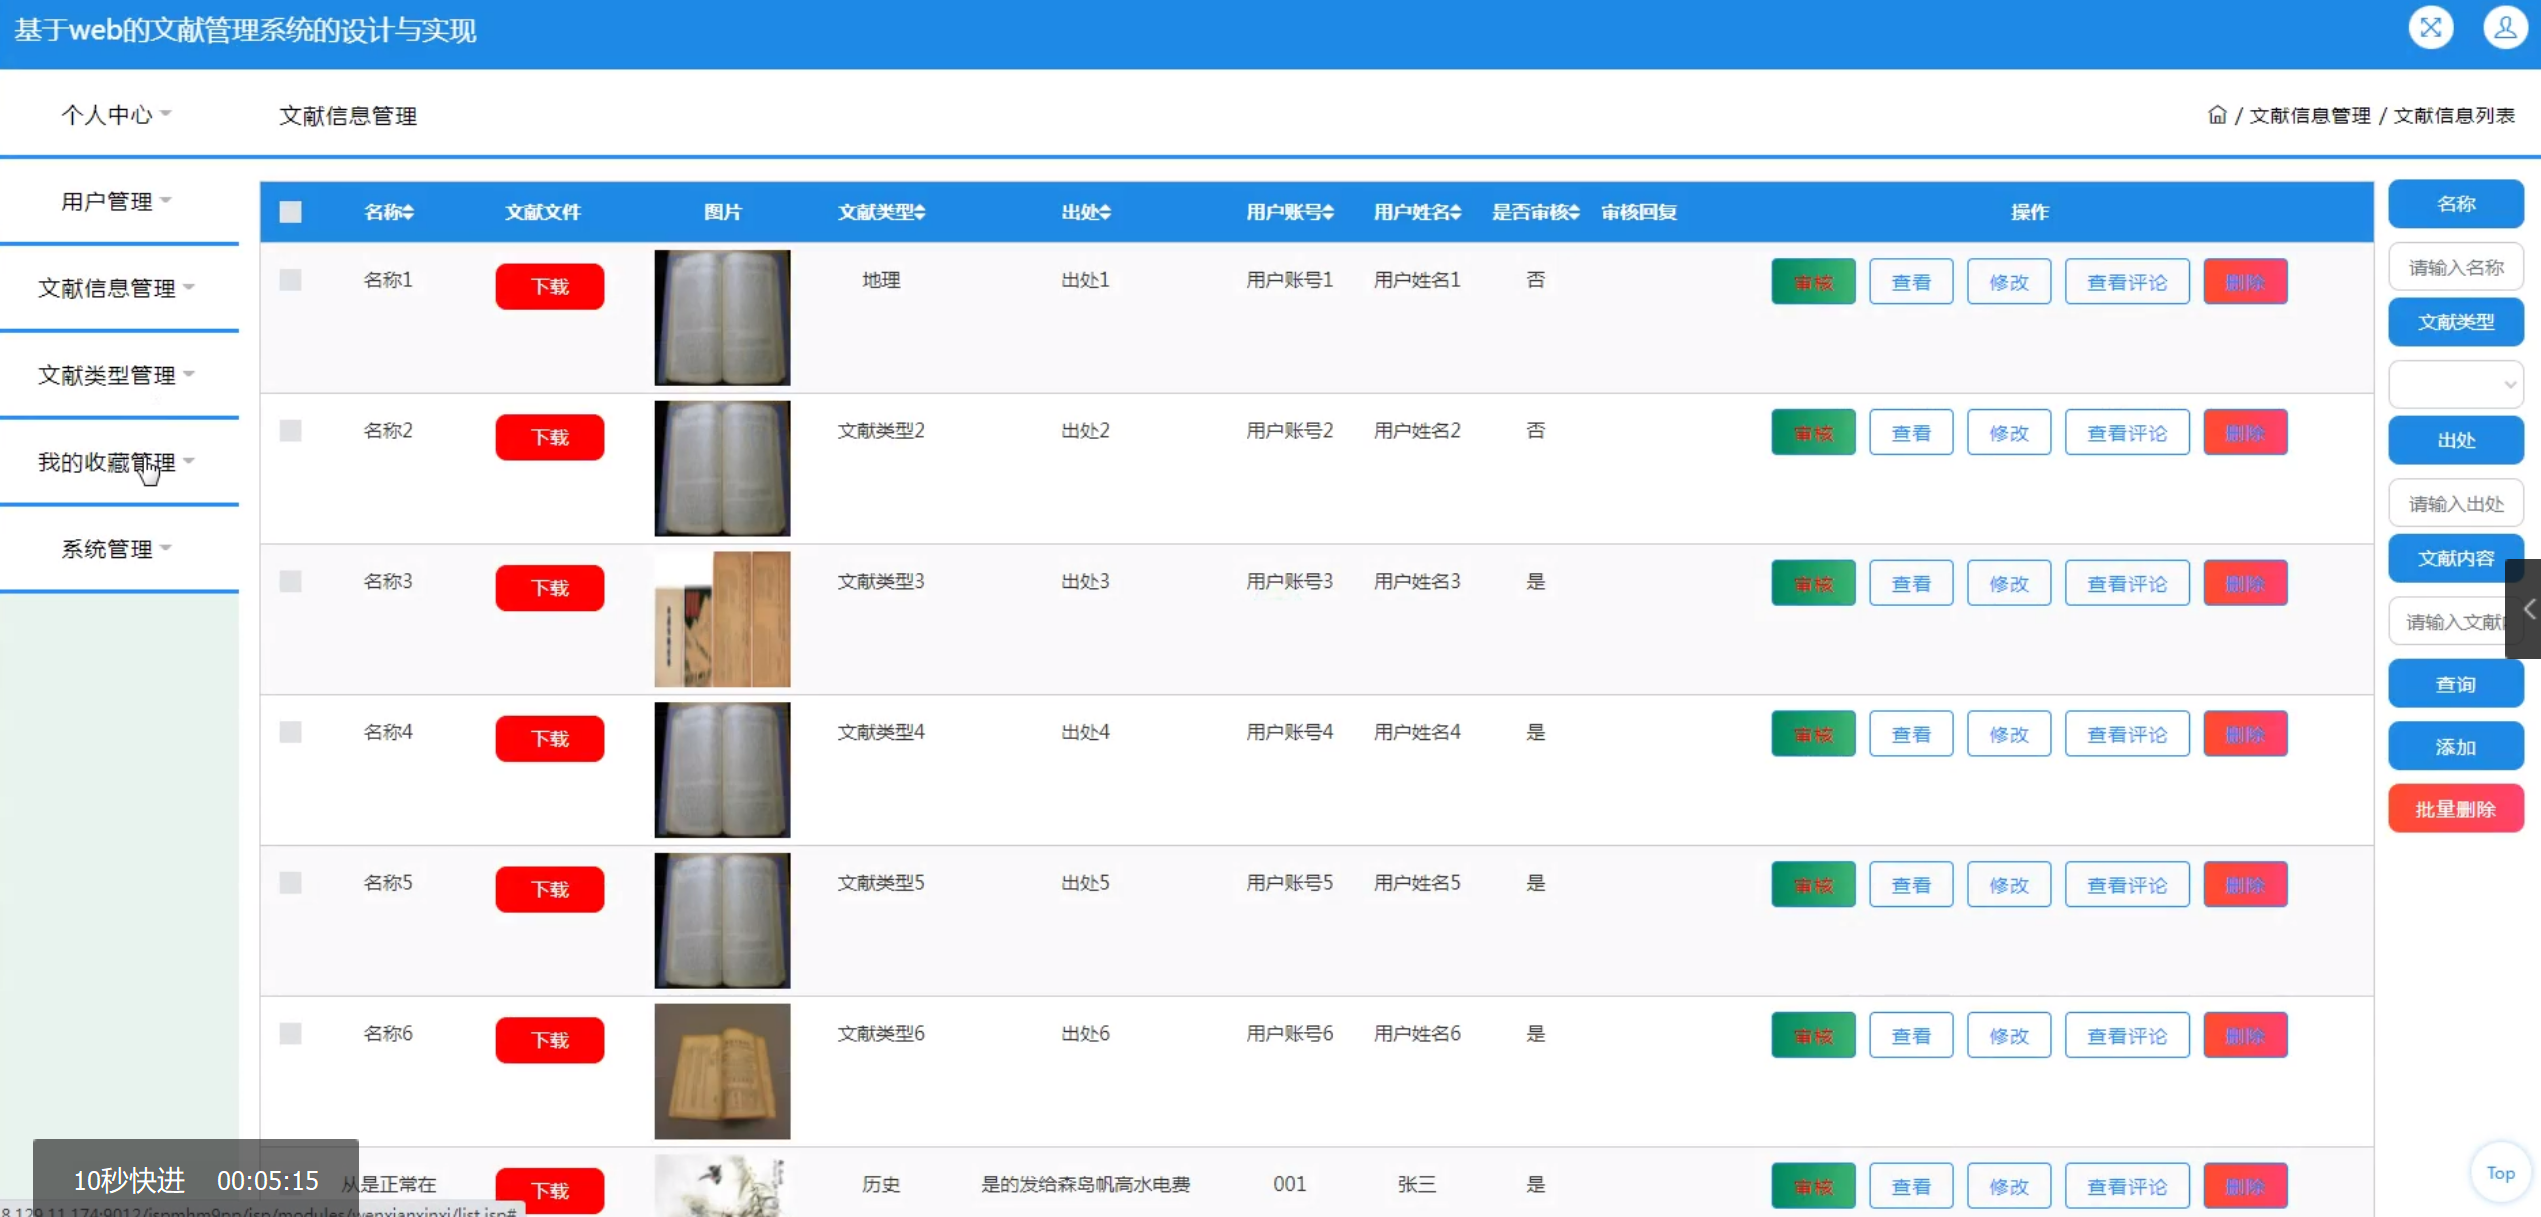Click 文献信息列表 in the breadcrumb
2541x1217 pixels.
pos(2454,115)
